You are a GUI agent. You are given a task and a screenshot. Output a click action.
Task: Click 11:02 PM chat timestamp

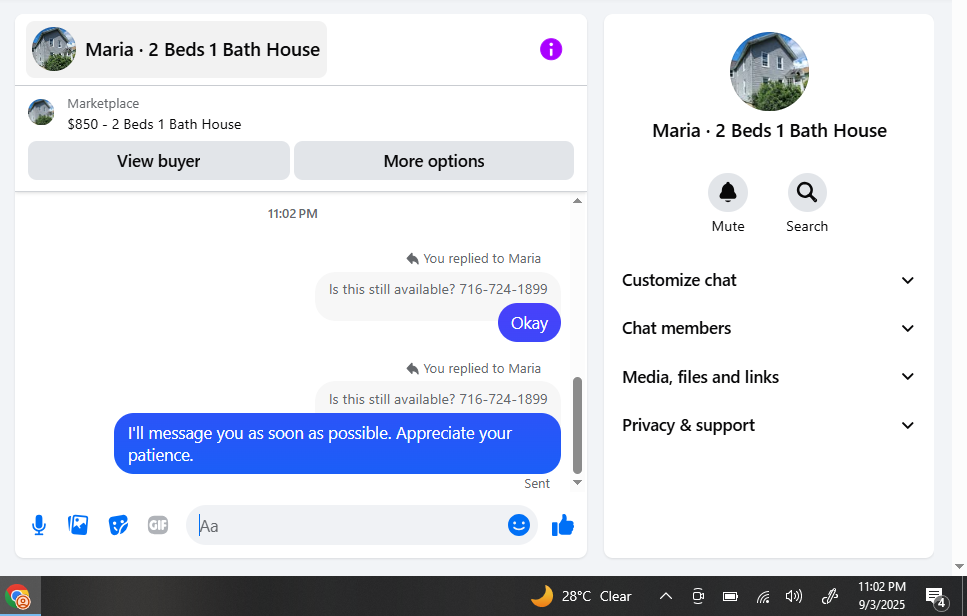tap(292, 214)
